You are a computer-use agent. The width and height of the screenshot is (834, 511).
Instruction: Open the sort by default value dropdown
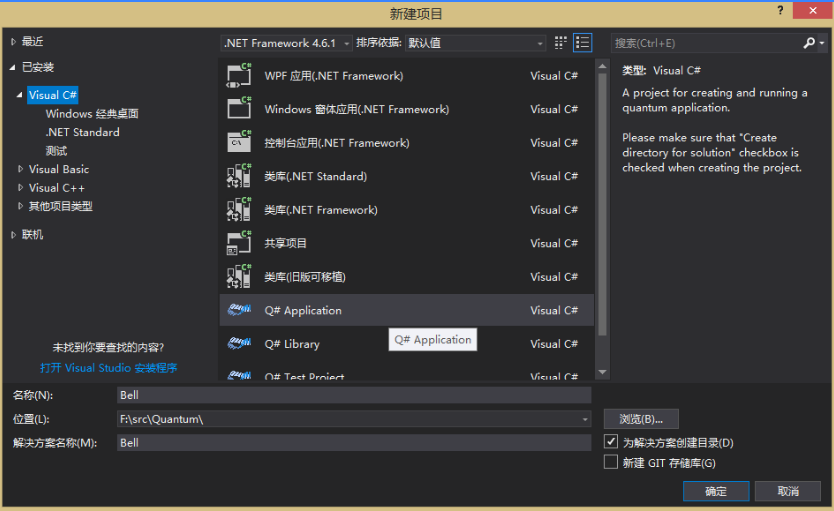476,43
